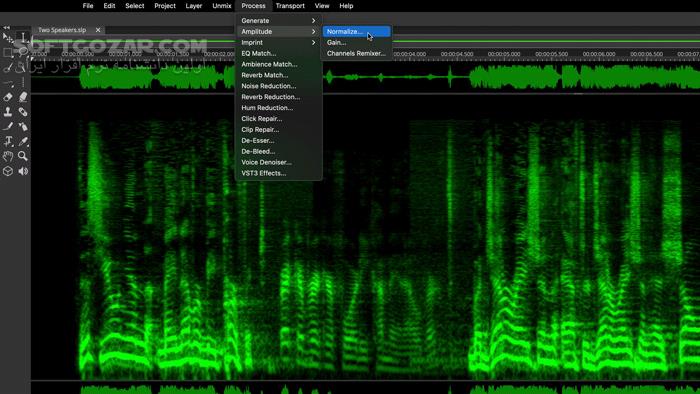The width and height of the screenshot is (700, 394).
Task: Open the Edit menu
Action: [109, 6]
